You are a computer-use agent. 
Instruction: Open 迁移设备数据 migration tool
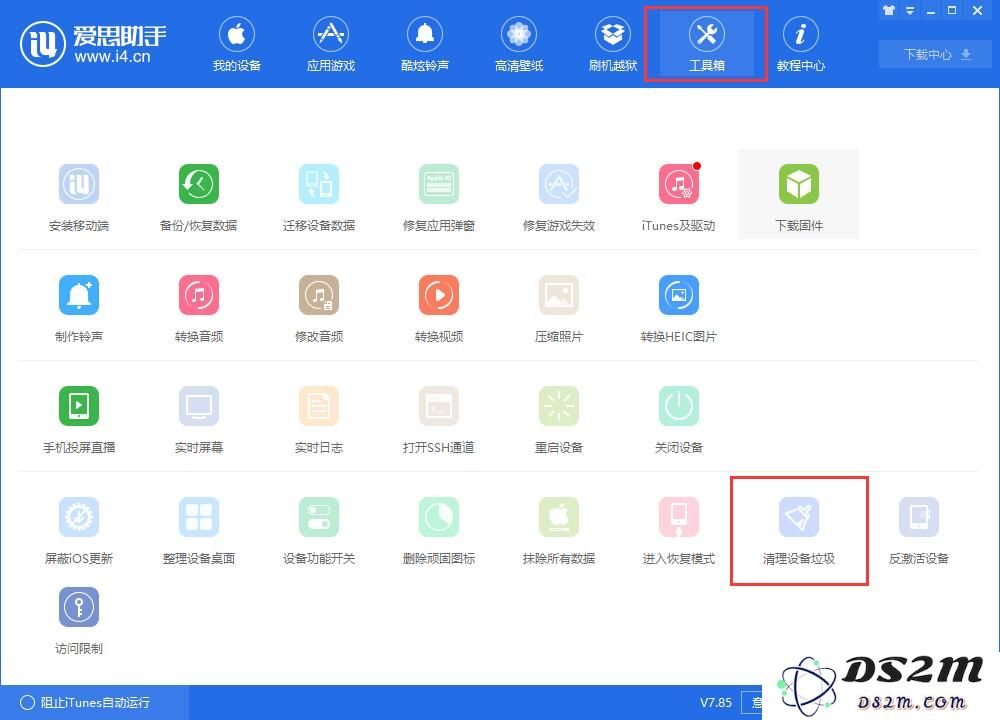click(x=319, y=198)
